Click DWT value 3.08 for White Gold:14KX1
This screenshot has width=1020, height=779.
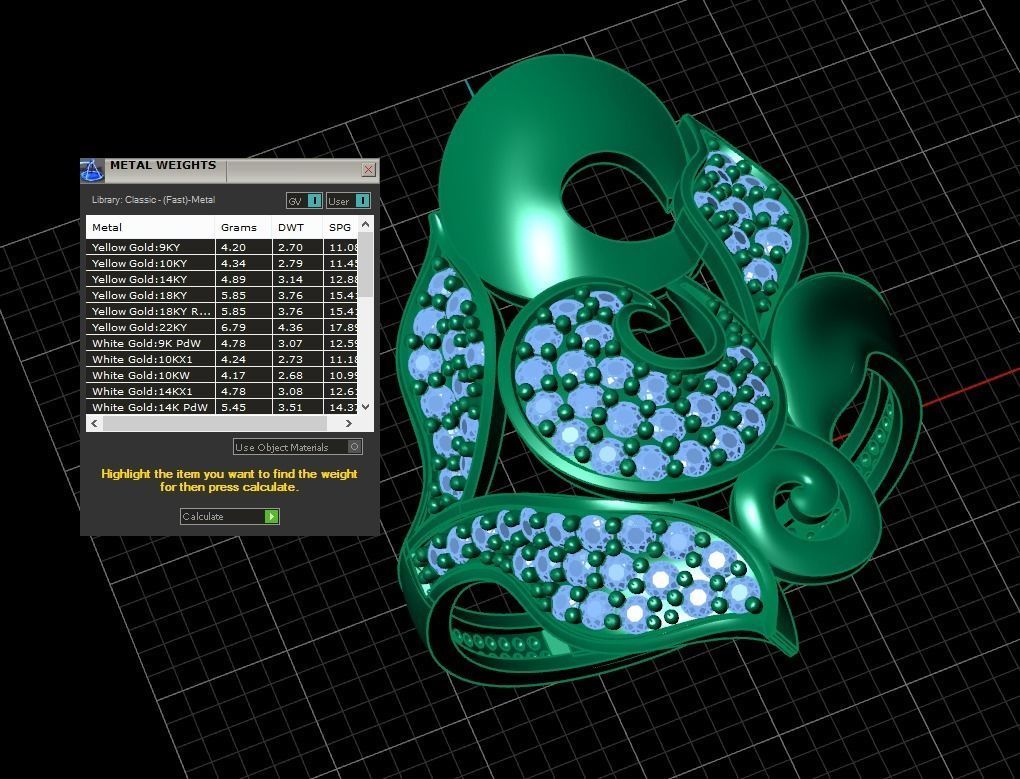tap(290, 391)
